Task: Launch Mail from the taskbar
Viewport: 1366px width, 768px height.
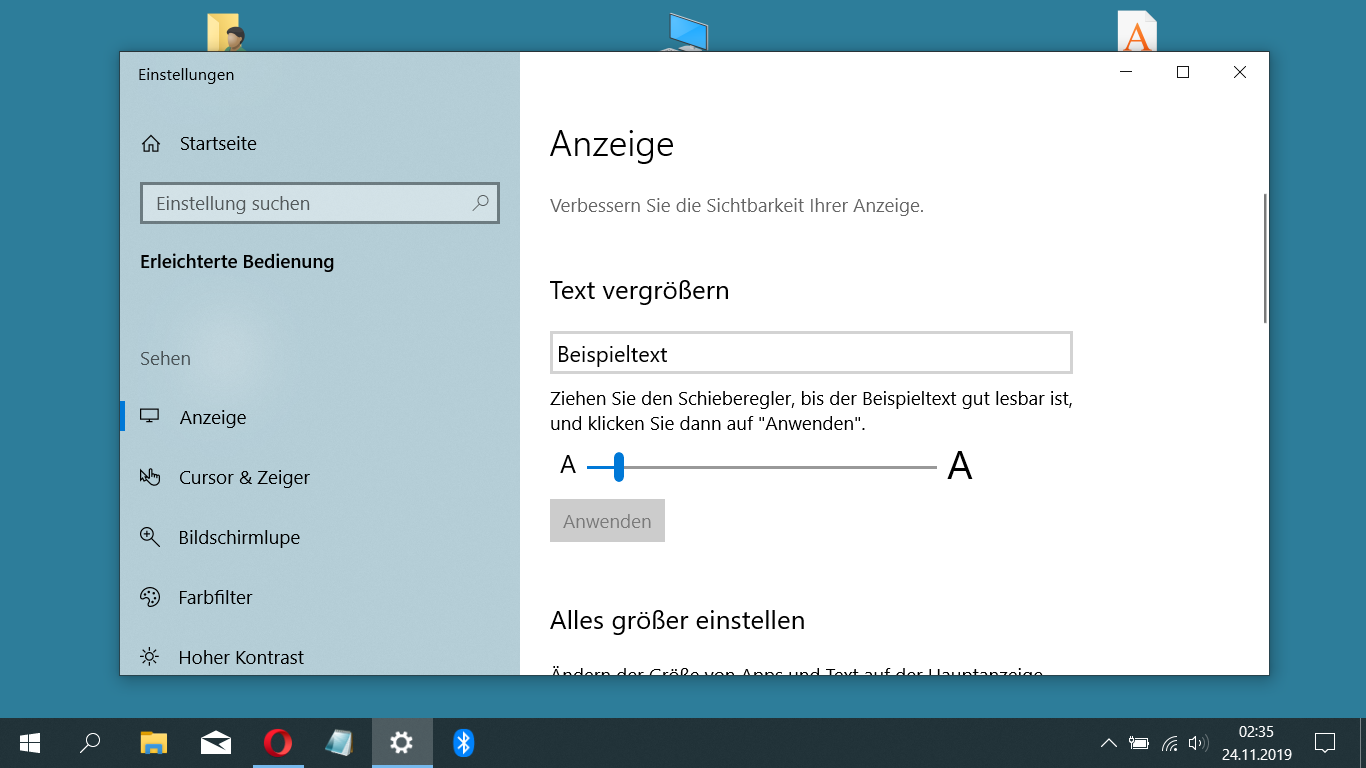Action: [216, 743]
